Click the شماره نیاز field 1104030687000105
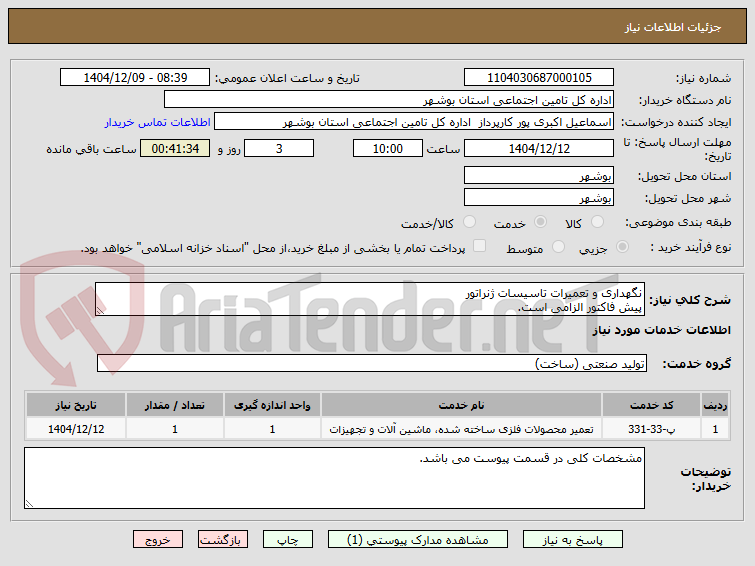The width and height of the screenshot is (755, 566). coord(539,78)
